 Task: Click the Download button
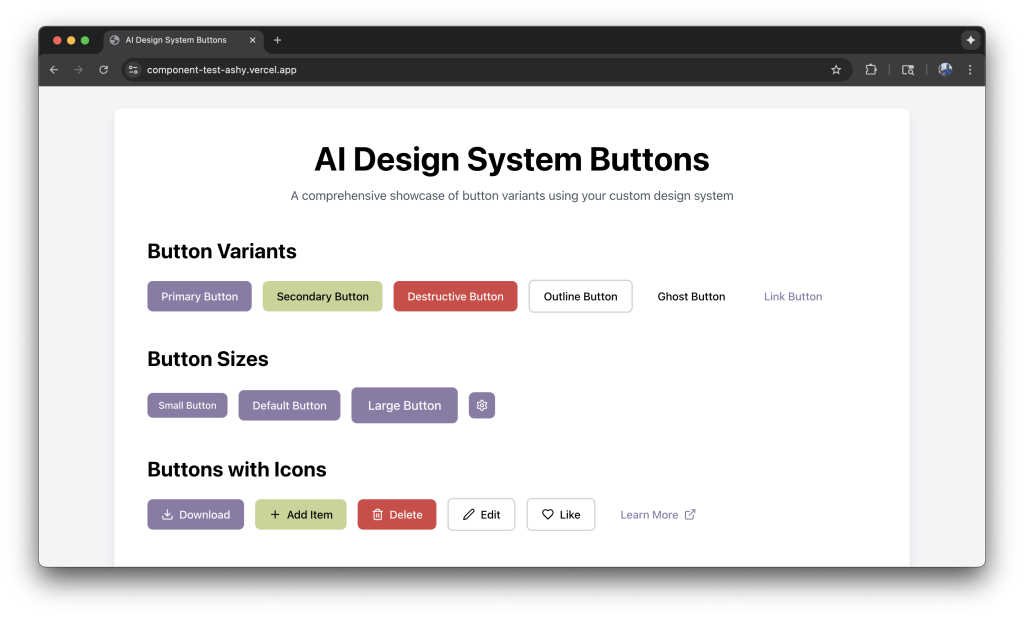[195, 515]
